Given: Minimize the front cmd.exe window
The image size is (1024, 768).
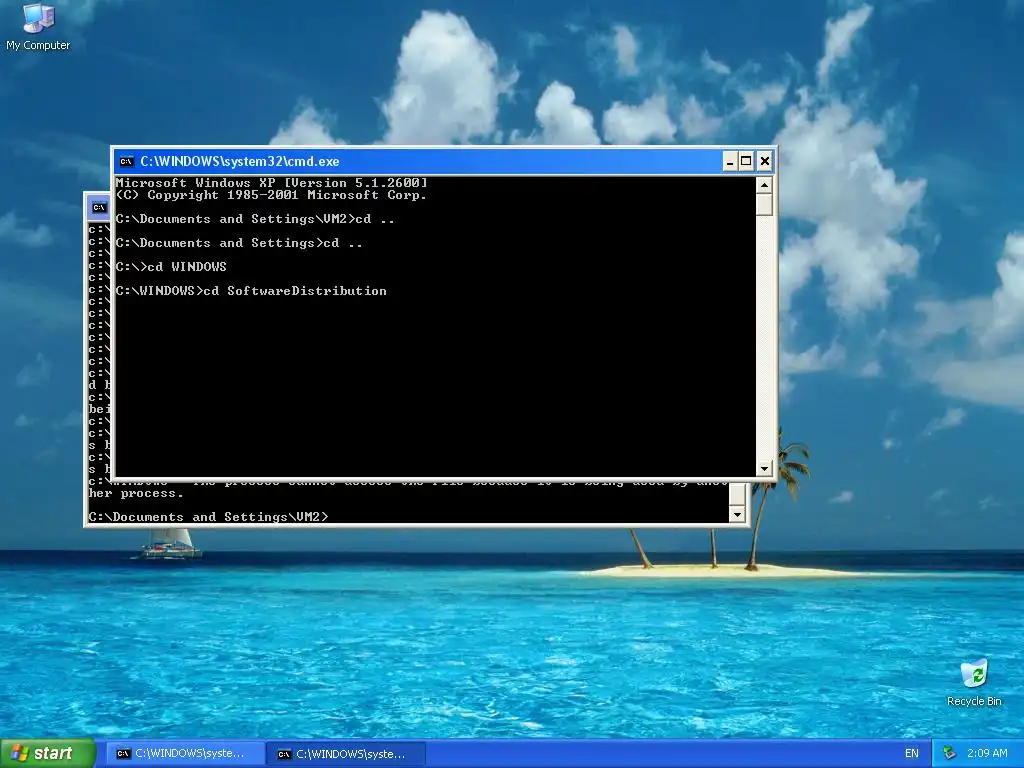Looking at the screenshot, I should tap(730, 161).
